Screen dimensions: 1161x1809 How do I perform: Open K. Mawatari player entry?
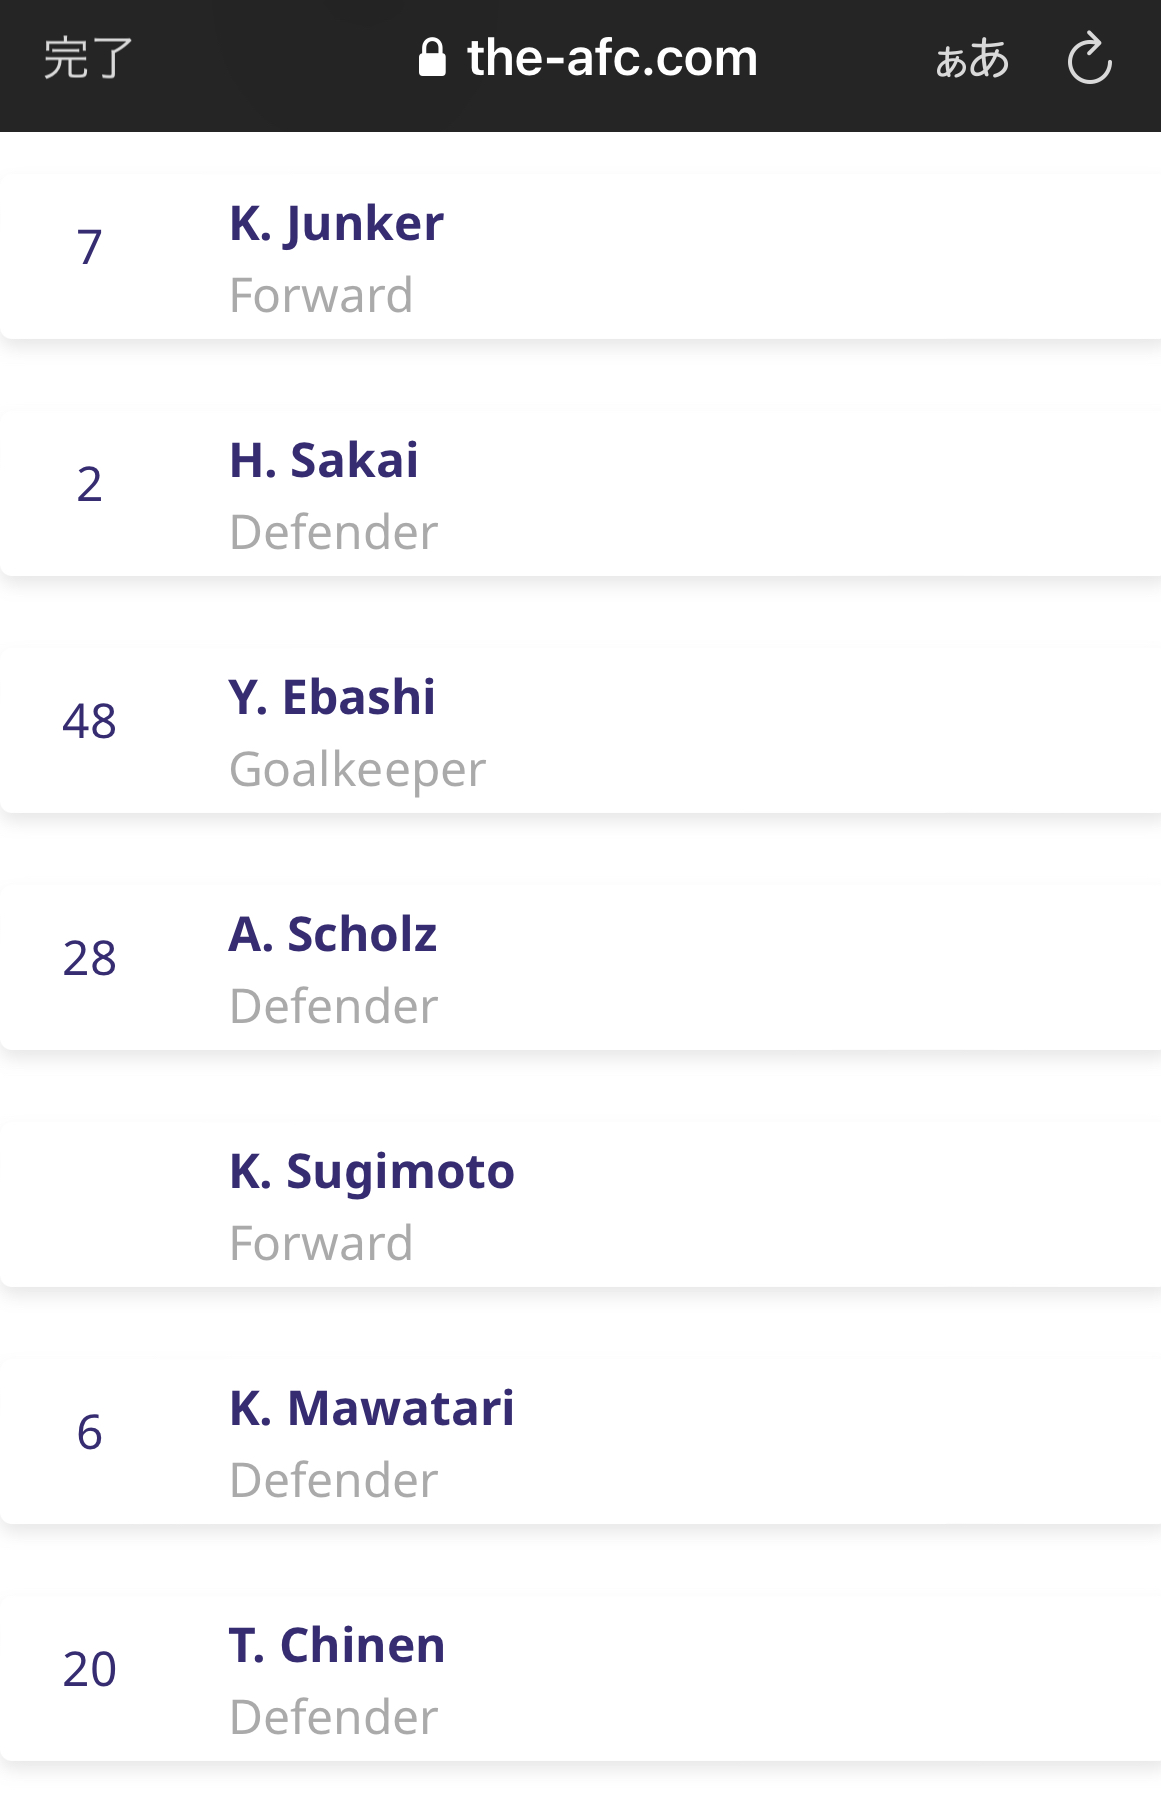pyautogui.click(x=580, y=1441)
